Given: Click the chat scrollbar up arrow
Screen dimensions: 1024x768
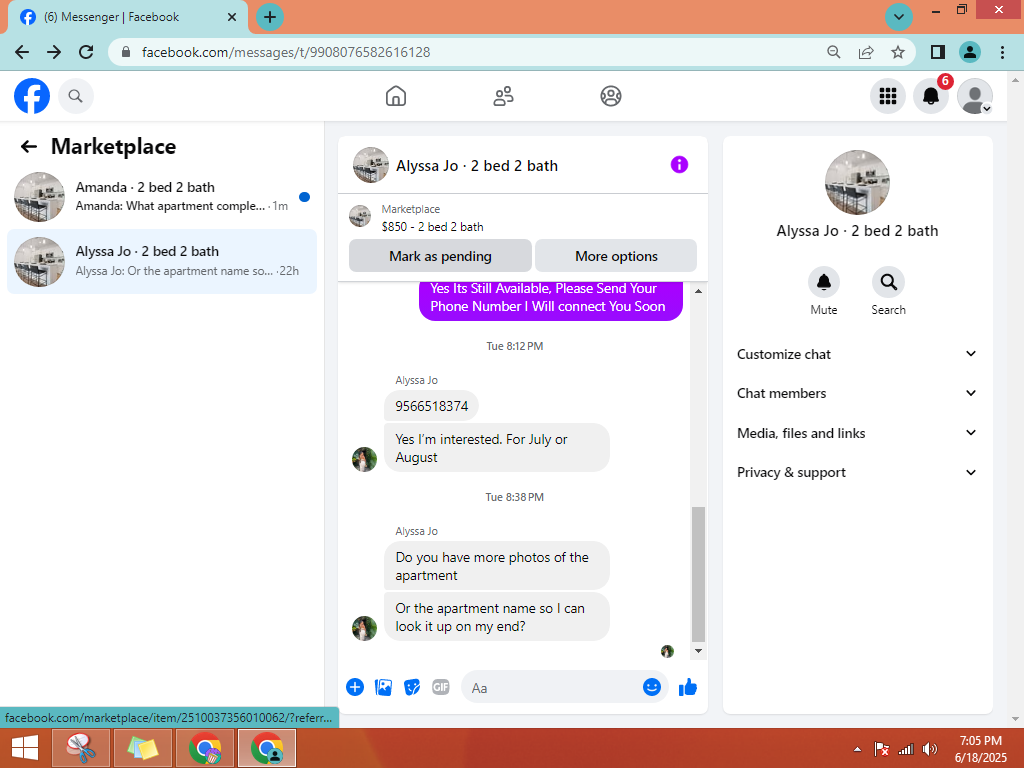Looking at the screenshot, I should pyautogui.click(x=698, y=291).
